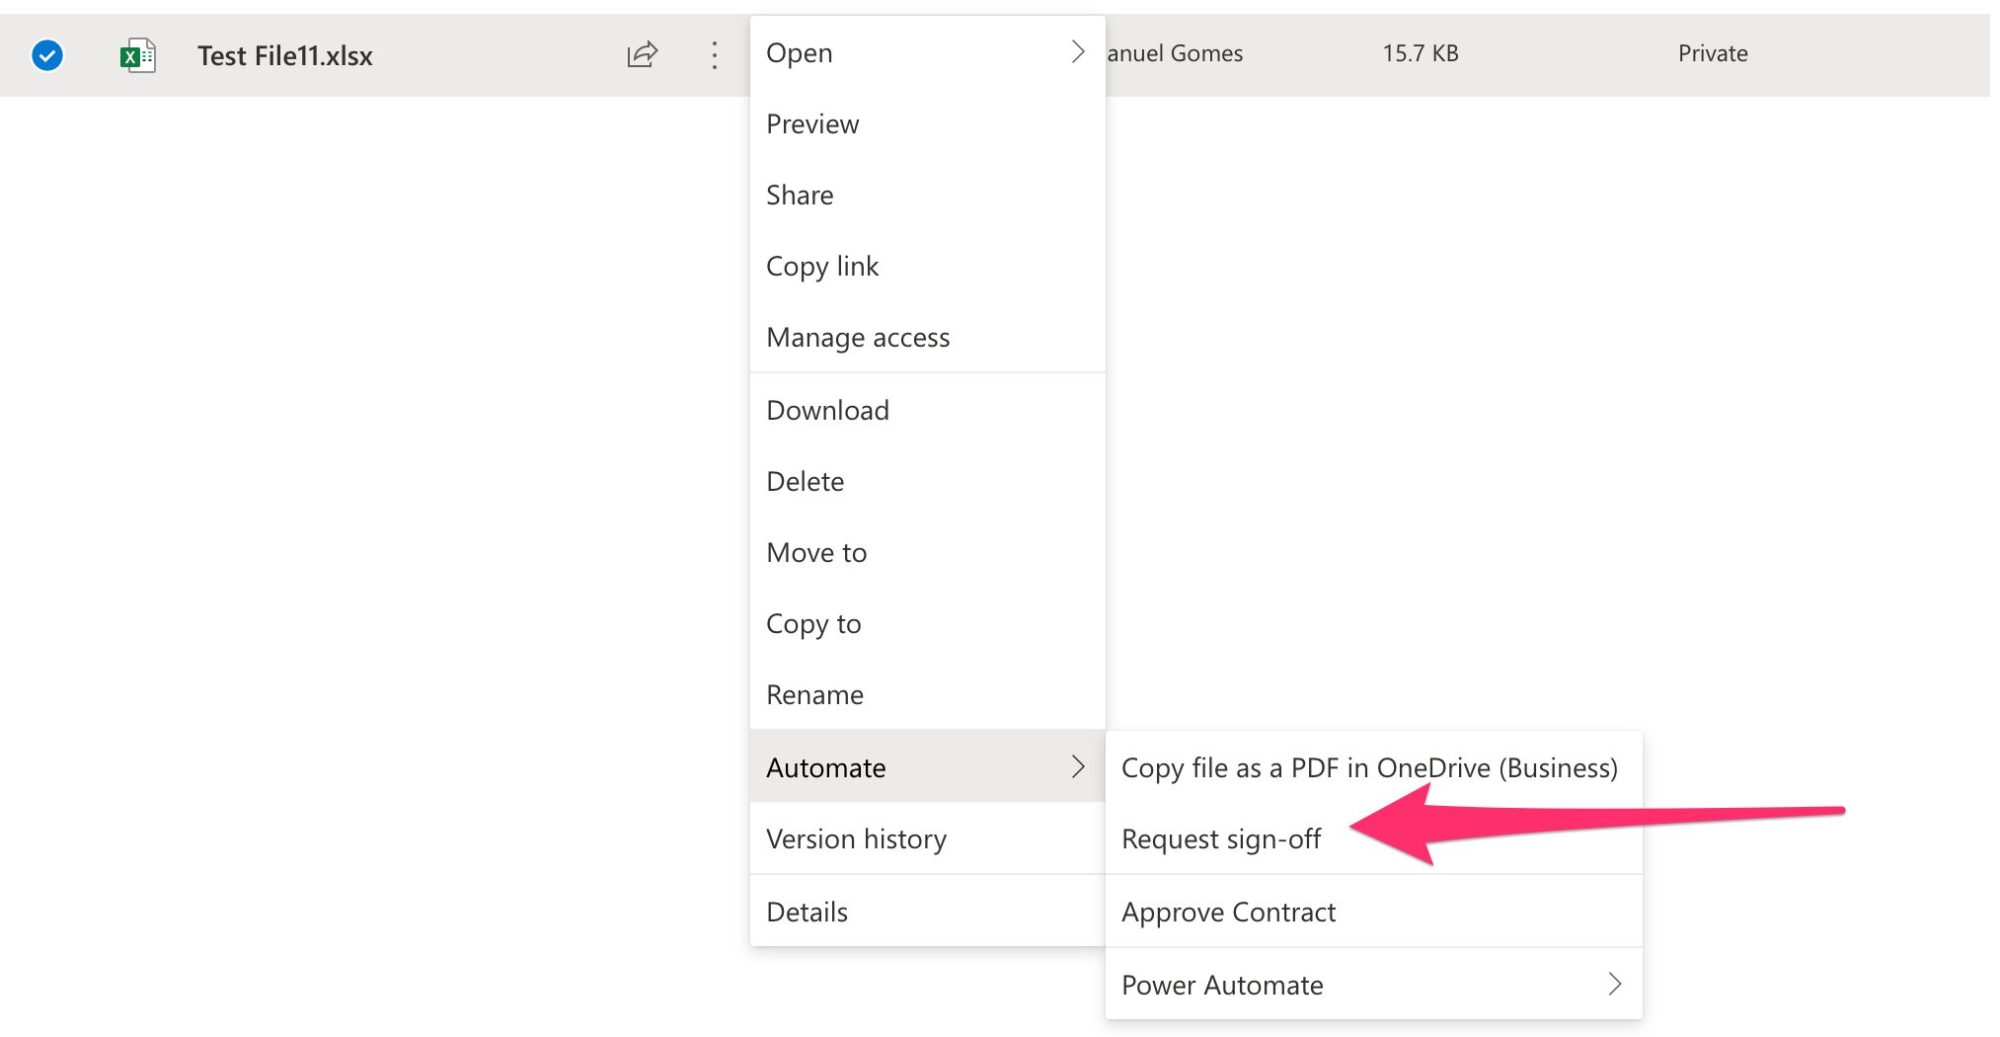Click the 15.7 KB file size value
This screenshot has height=1037, width=2000.
pos(1420,53)
